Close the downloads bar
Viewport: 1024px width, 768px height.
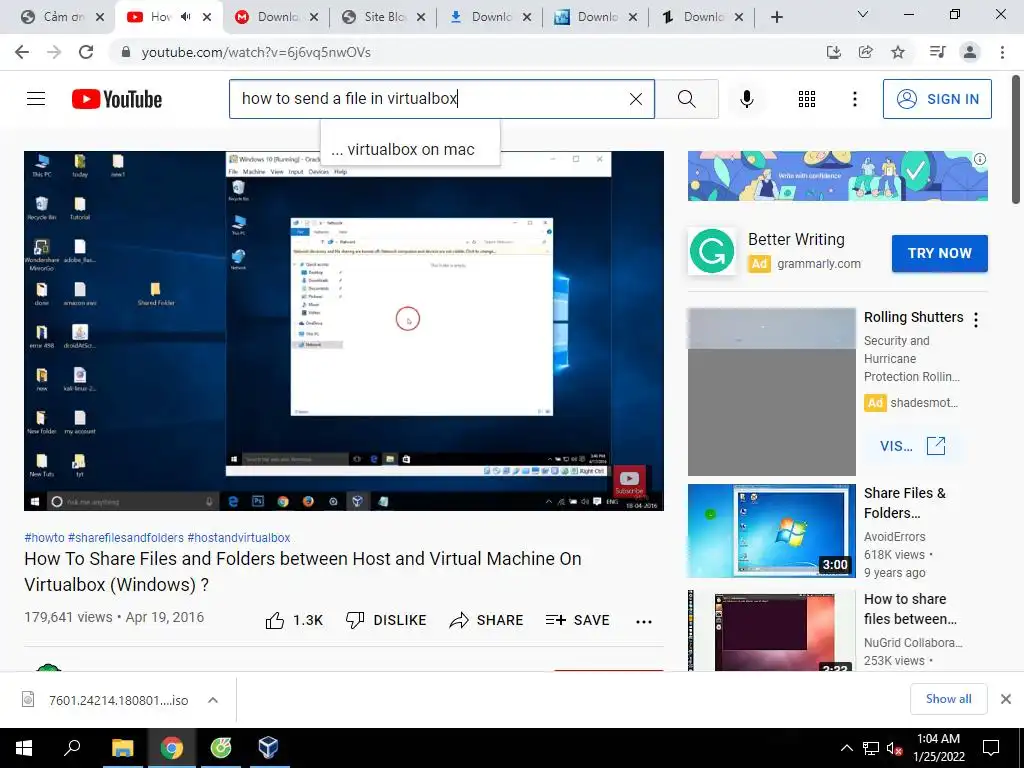pyautogui.click(x=1006, y=699)
